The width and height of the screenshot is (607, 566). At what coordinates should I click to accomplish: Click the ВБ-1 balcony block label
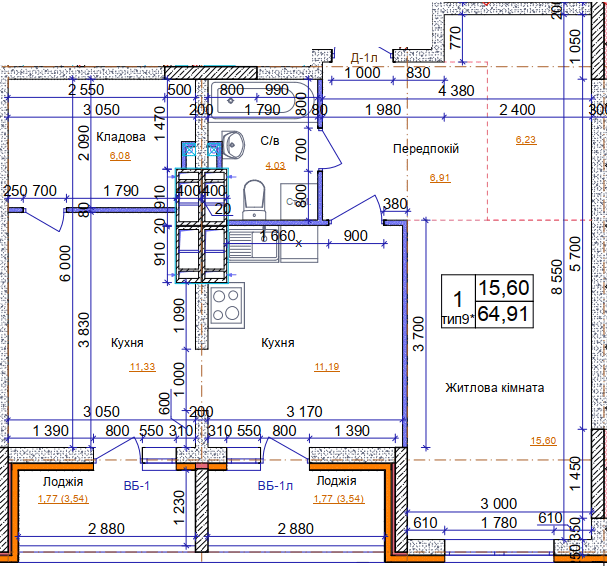(137, 485)
